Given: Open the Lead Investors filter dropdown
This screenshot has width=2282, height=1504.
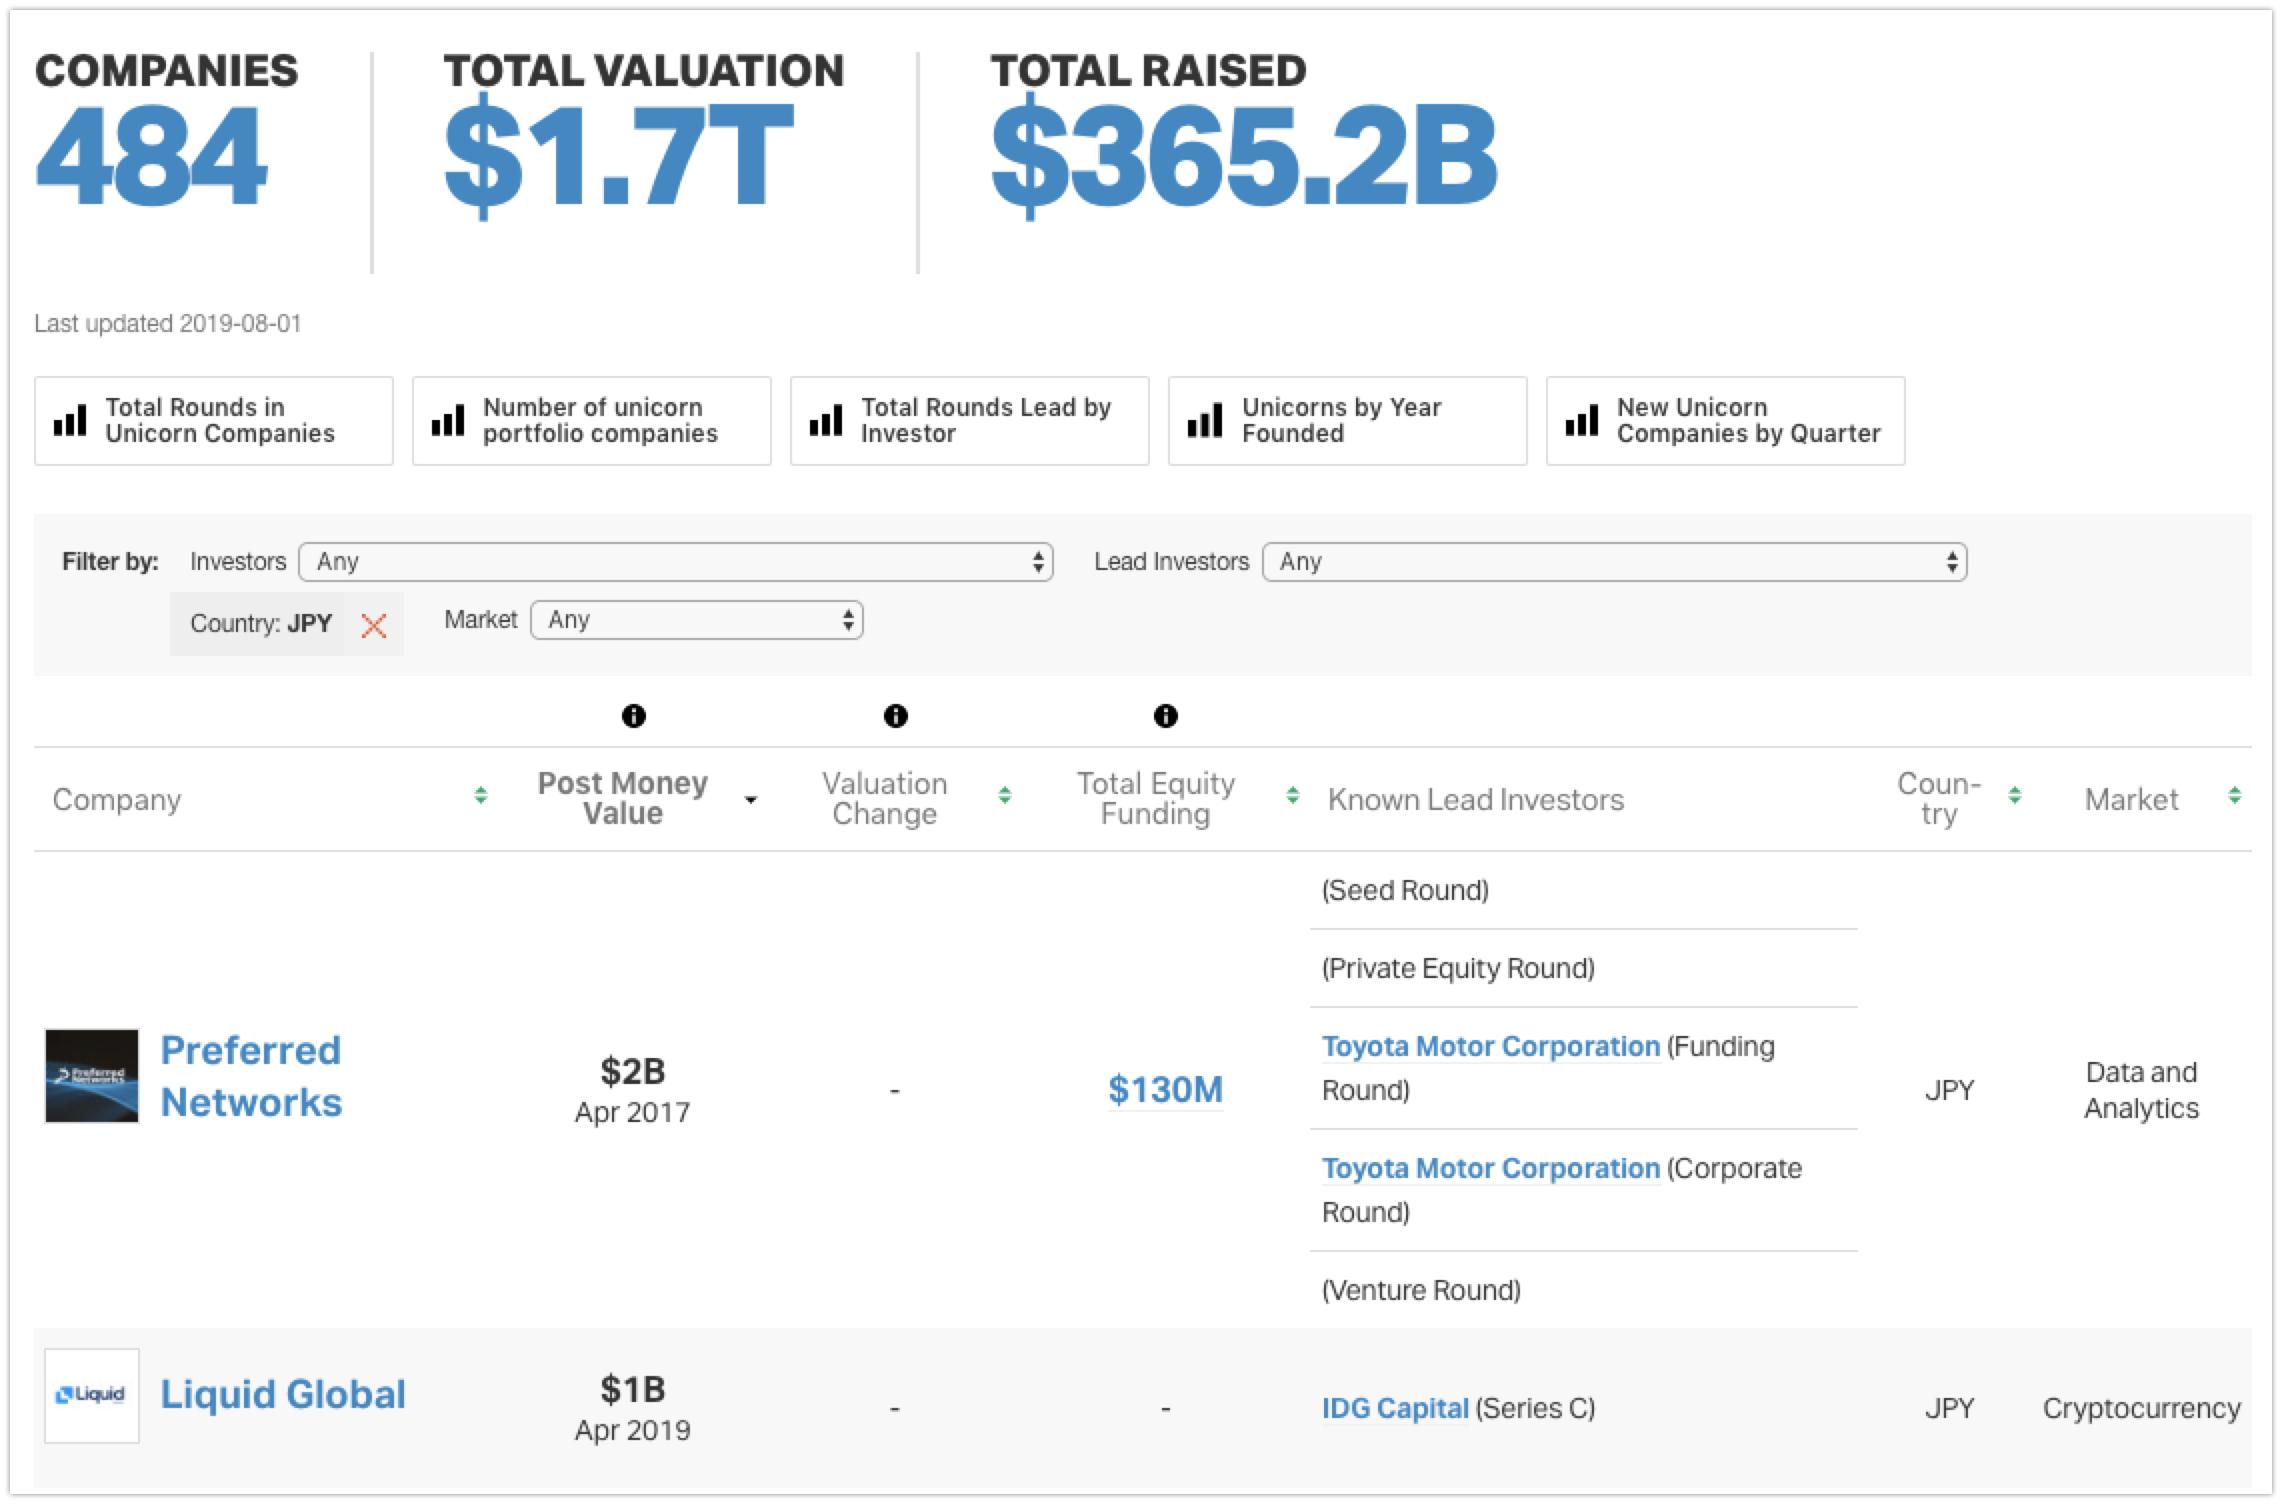Looking at the screenshot, I should point(1615,562).
